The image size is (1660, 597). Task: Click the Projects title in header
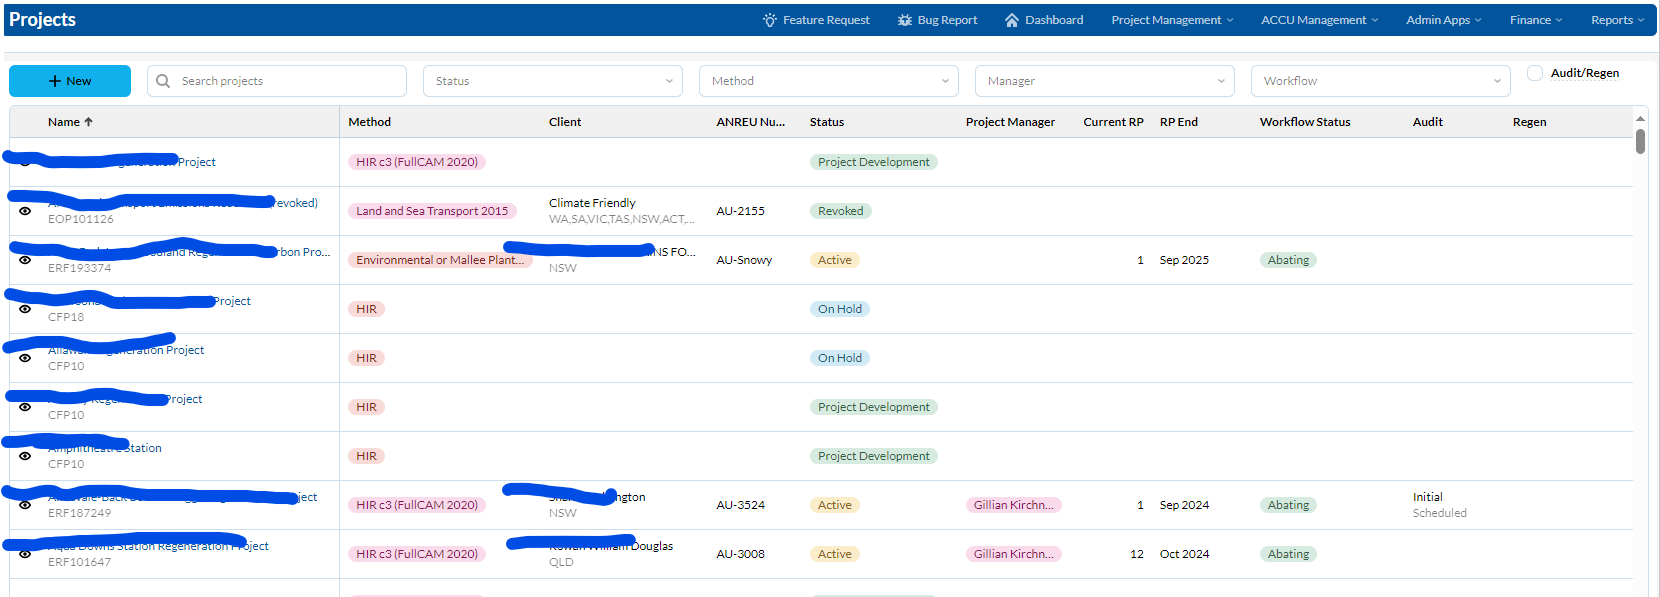[42, 20]
